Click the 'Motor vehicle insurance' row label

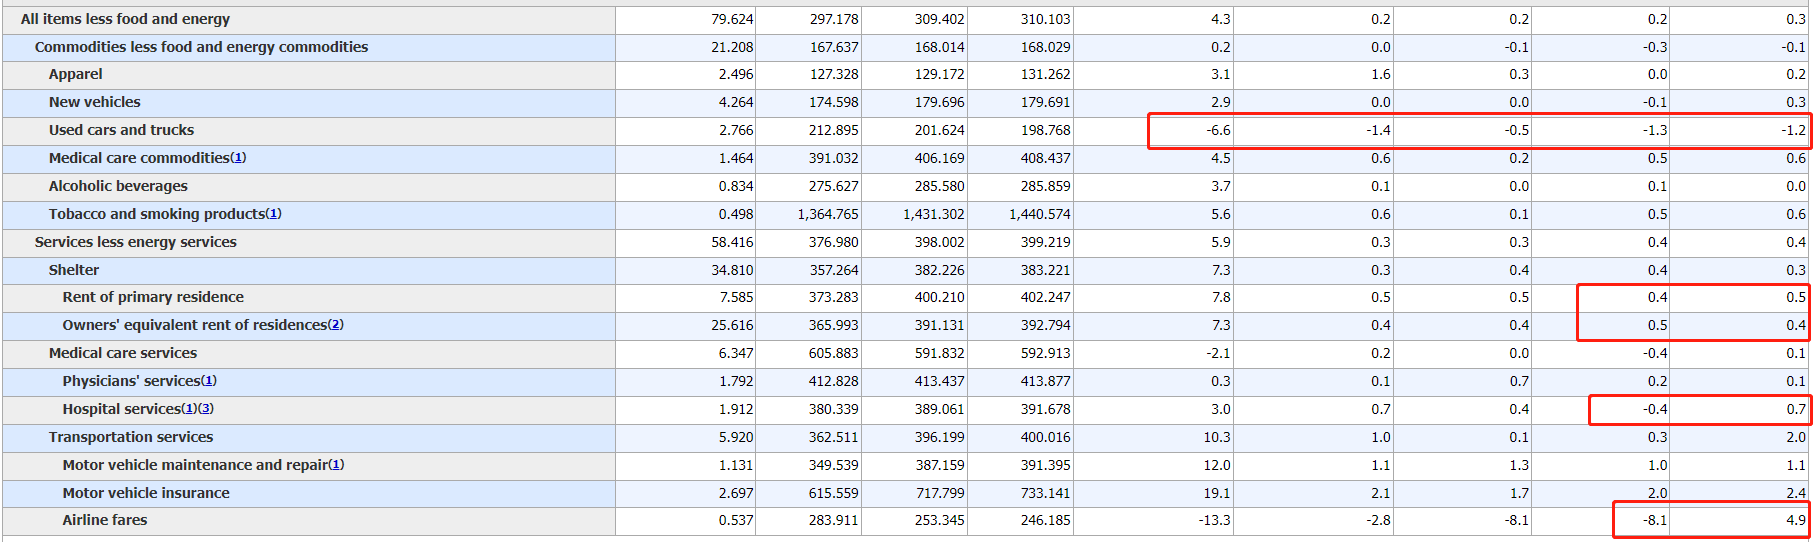click(146, 493)
